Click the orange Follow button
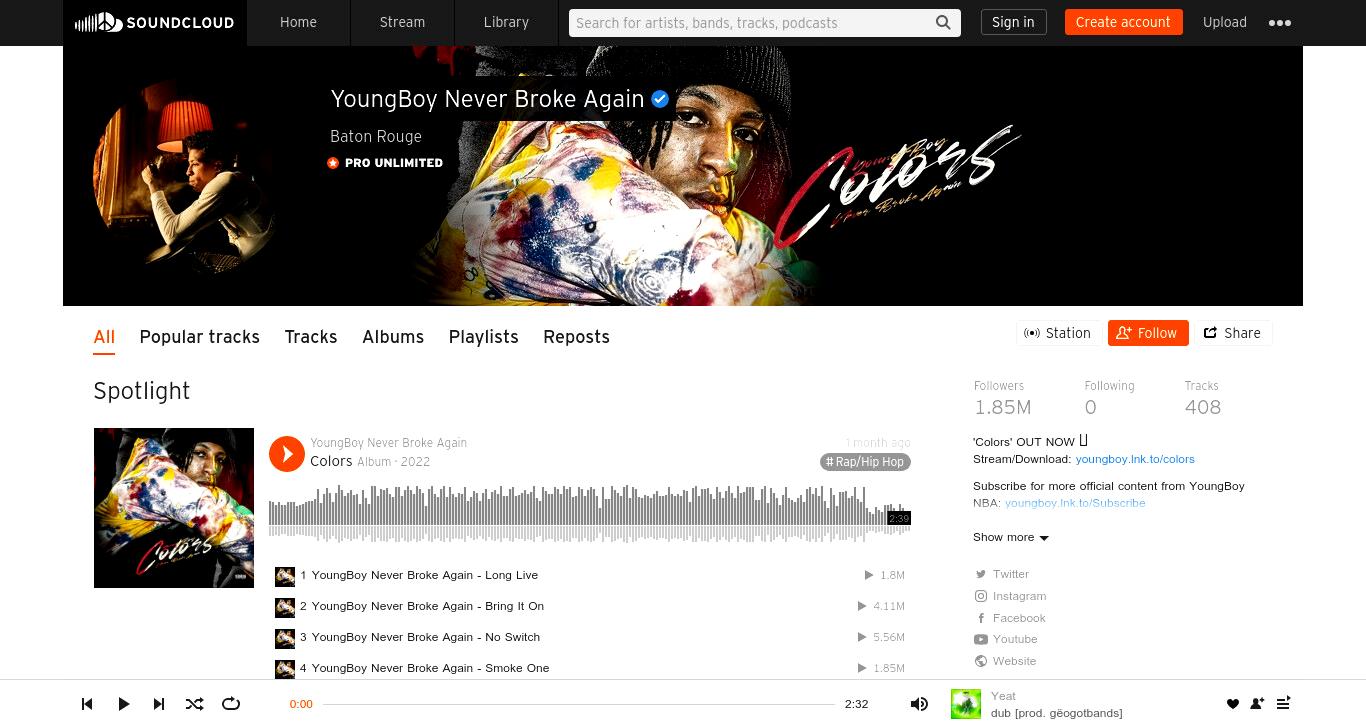 pyautogui.click(x=1148, y=333)
